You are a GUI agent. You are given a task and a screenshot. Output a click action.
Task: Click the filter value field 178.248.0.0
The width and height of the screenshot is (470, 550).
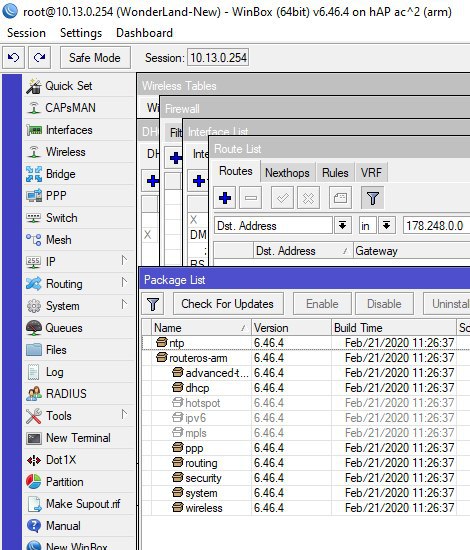point(436,226)
